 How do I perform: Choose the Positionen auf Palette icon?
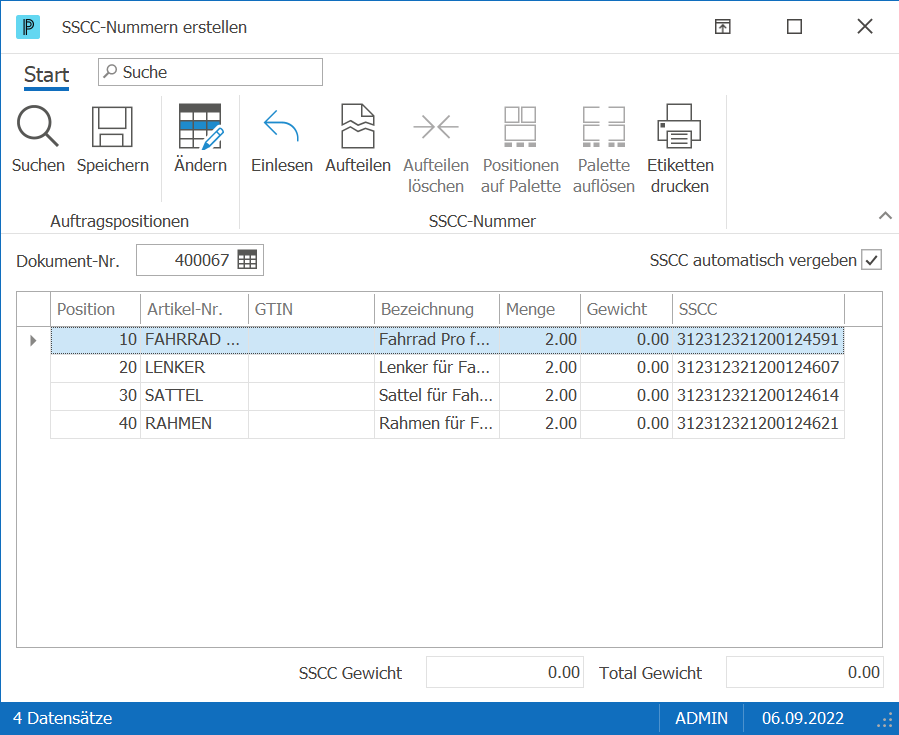[520, 126]
